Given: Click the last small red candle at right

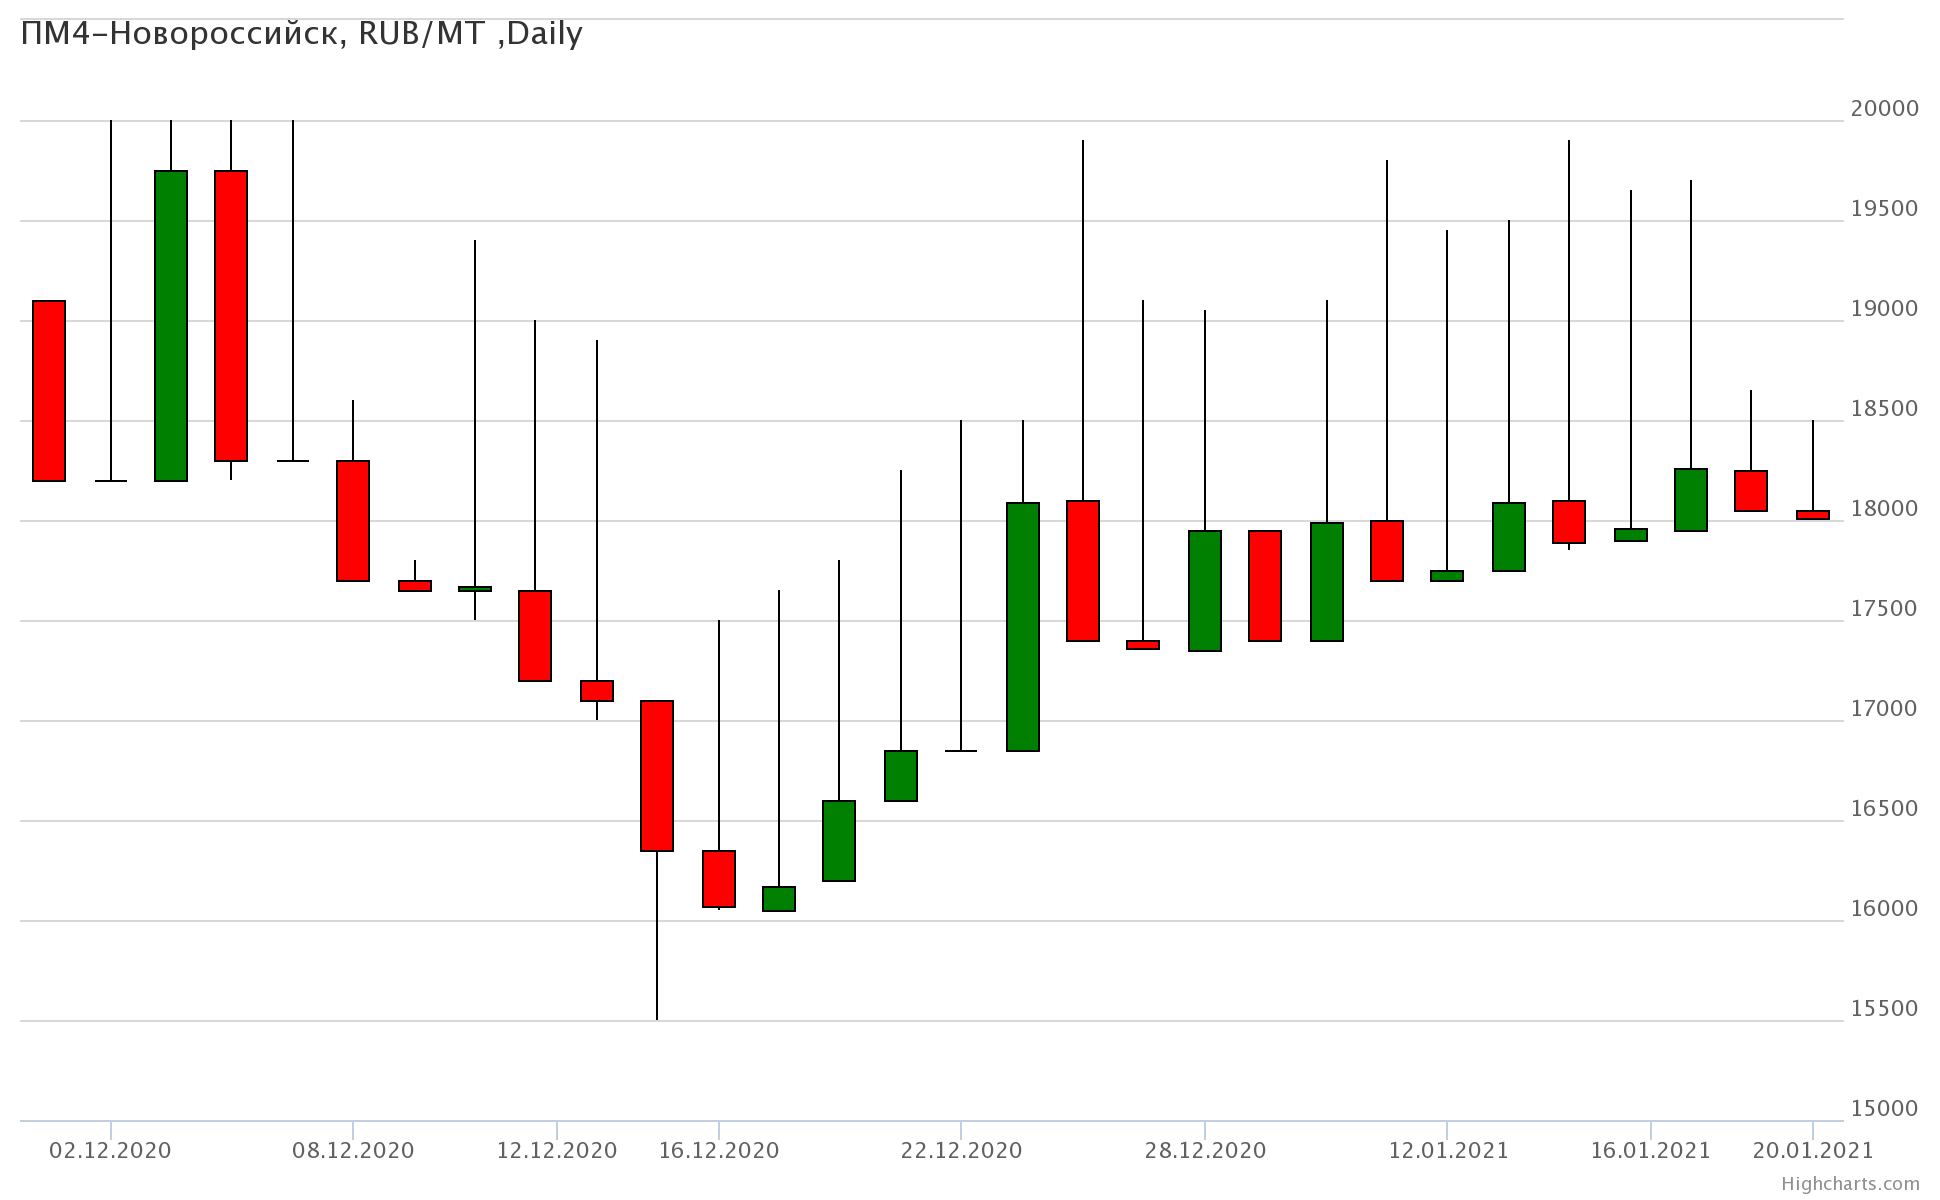Looking at the screenshot, I should (x=1812, y=515).
